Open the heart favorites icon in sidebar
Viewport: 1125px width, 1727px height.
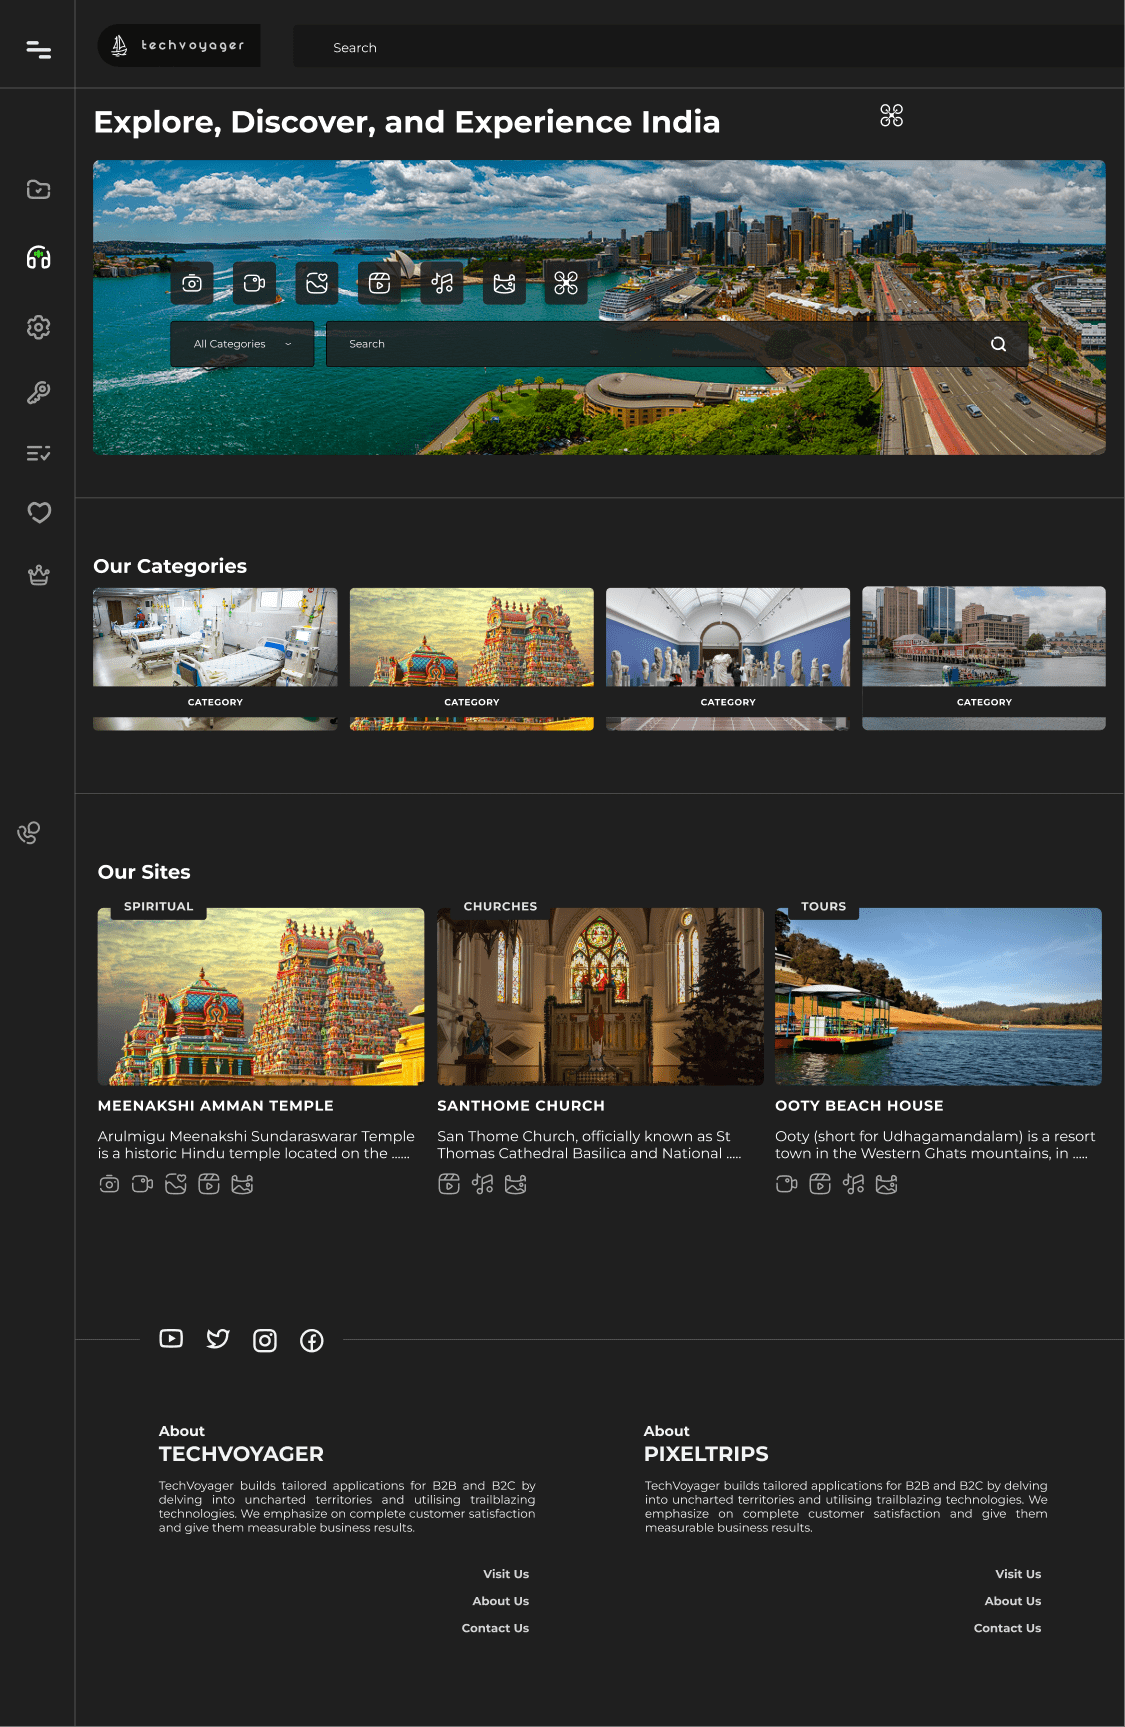pyautogui.click(x=38, y=513)
